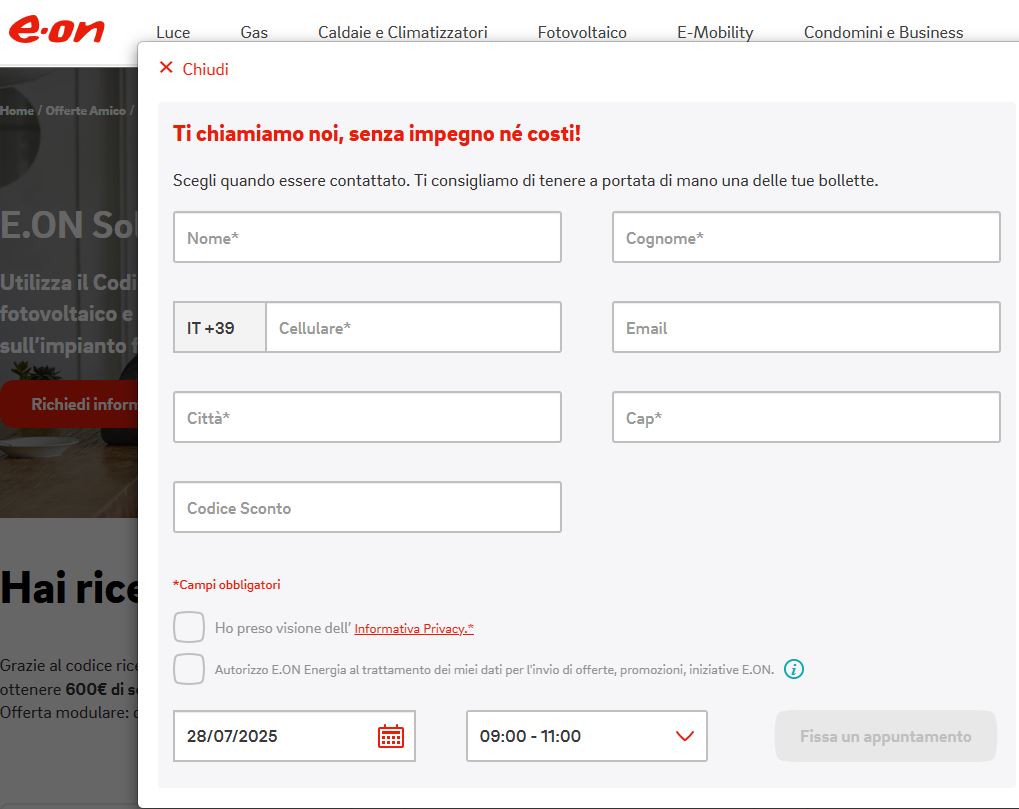This screenshot has width=1019, height=809.
Task: Click Richiedi informazioni button in the background page
Action: tap(69, 404)
